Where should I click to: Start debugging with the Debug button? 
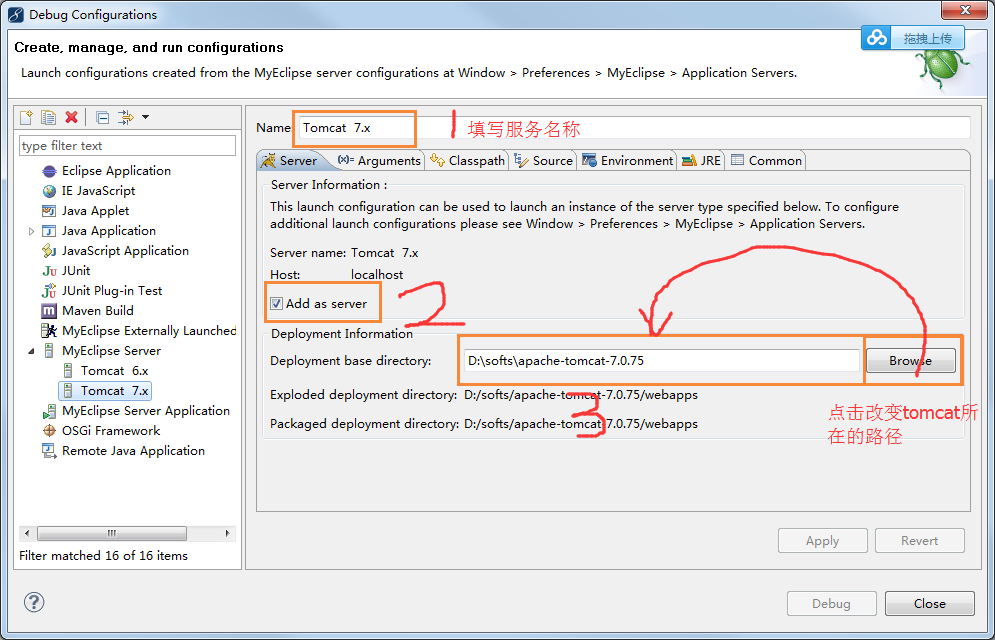(x=831, y=603)
